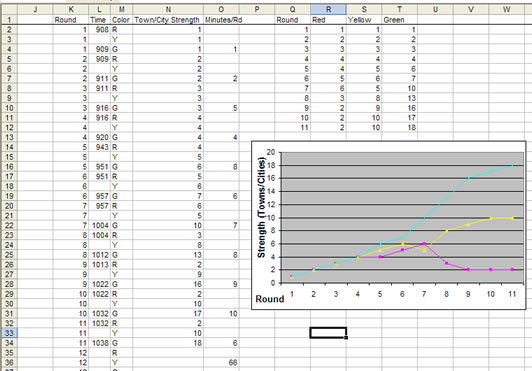
Task: Select the active outlined cell below the chart
Action: pos(328,333)
